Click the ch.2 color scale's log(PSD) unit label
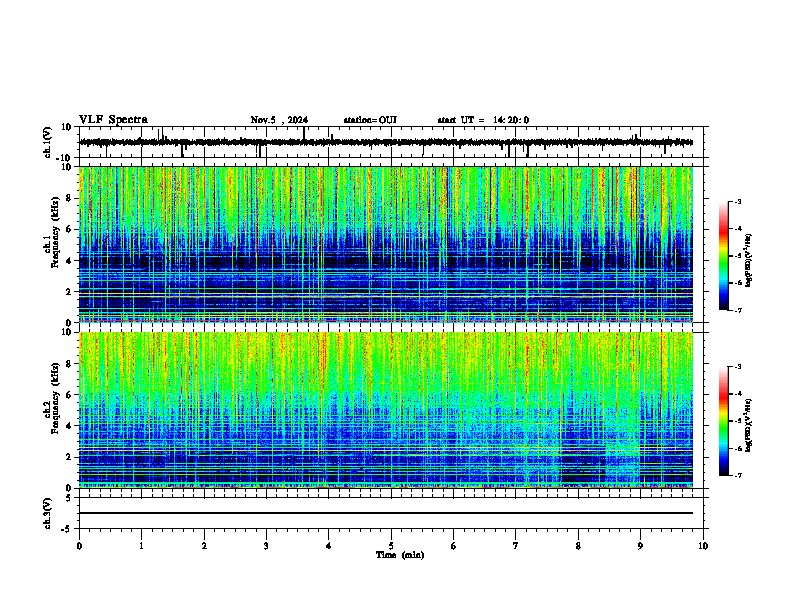792x612 pixels. pyautogui.click(x=749, y=425)
